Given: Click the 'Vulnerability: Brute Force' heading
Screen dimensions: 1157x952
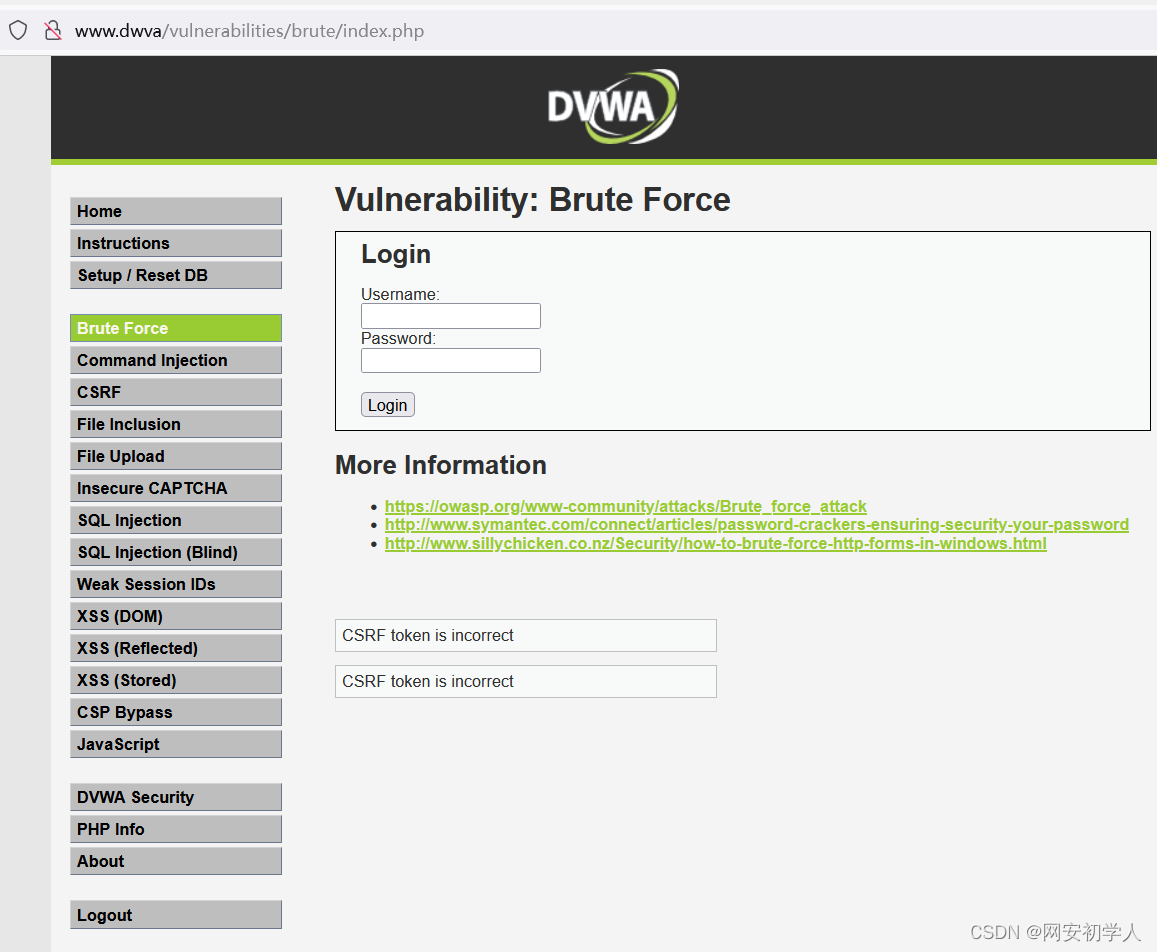Looking at the screenshot, I should tap(533, 200).
